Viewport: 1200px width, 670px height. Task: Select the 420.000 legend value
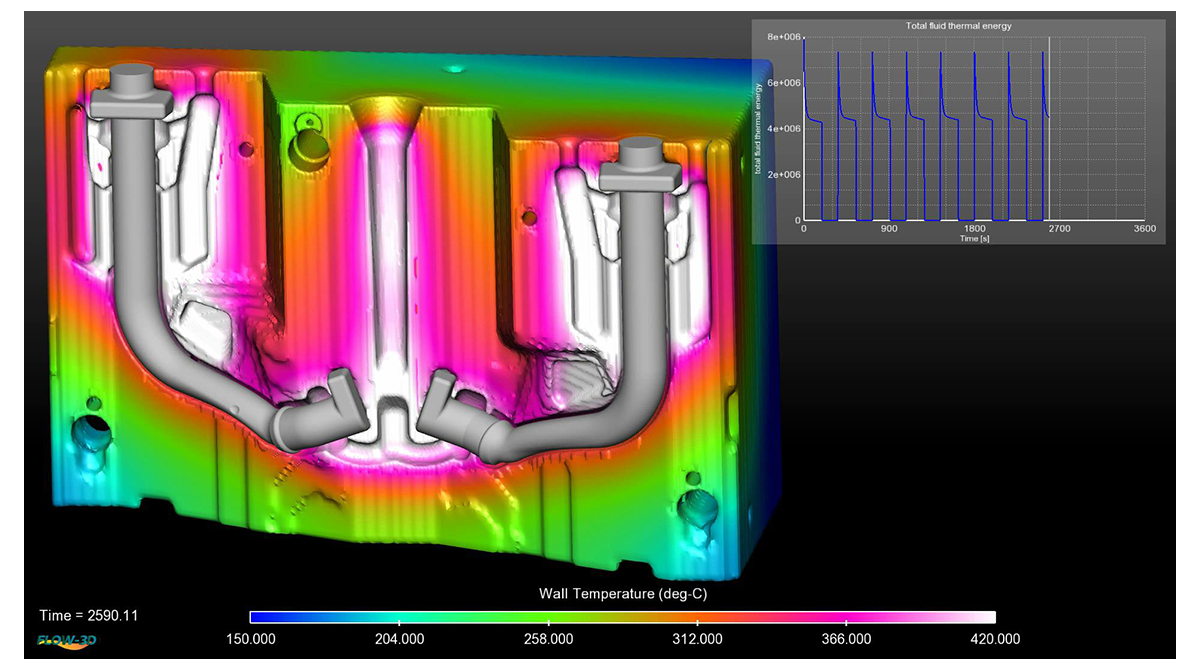[995, 639]
